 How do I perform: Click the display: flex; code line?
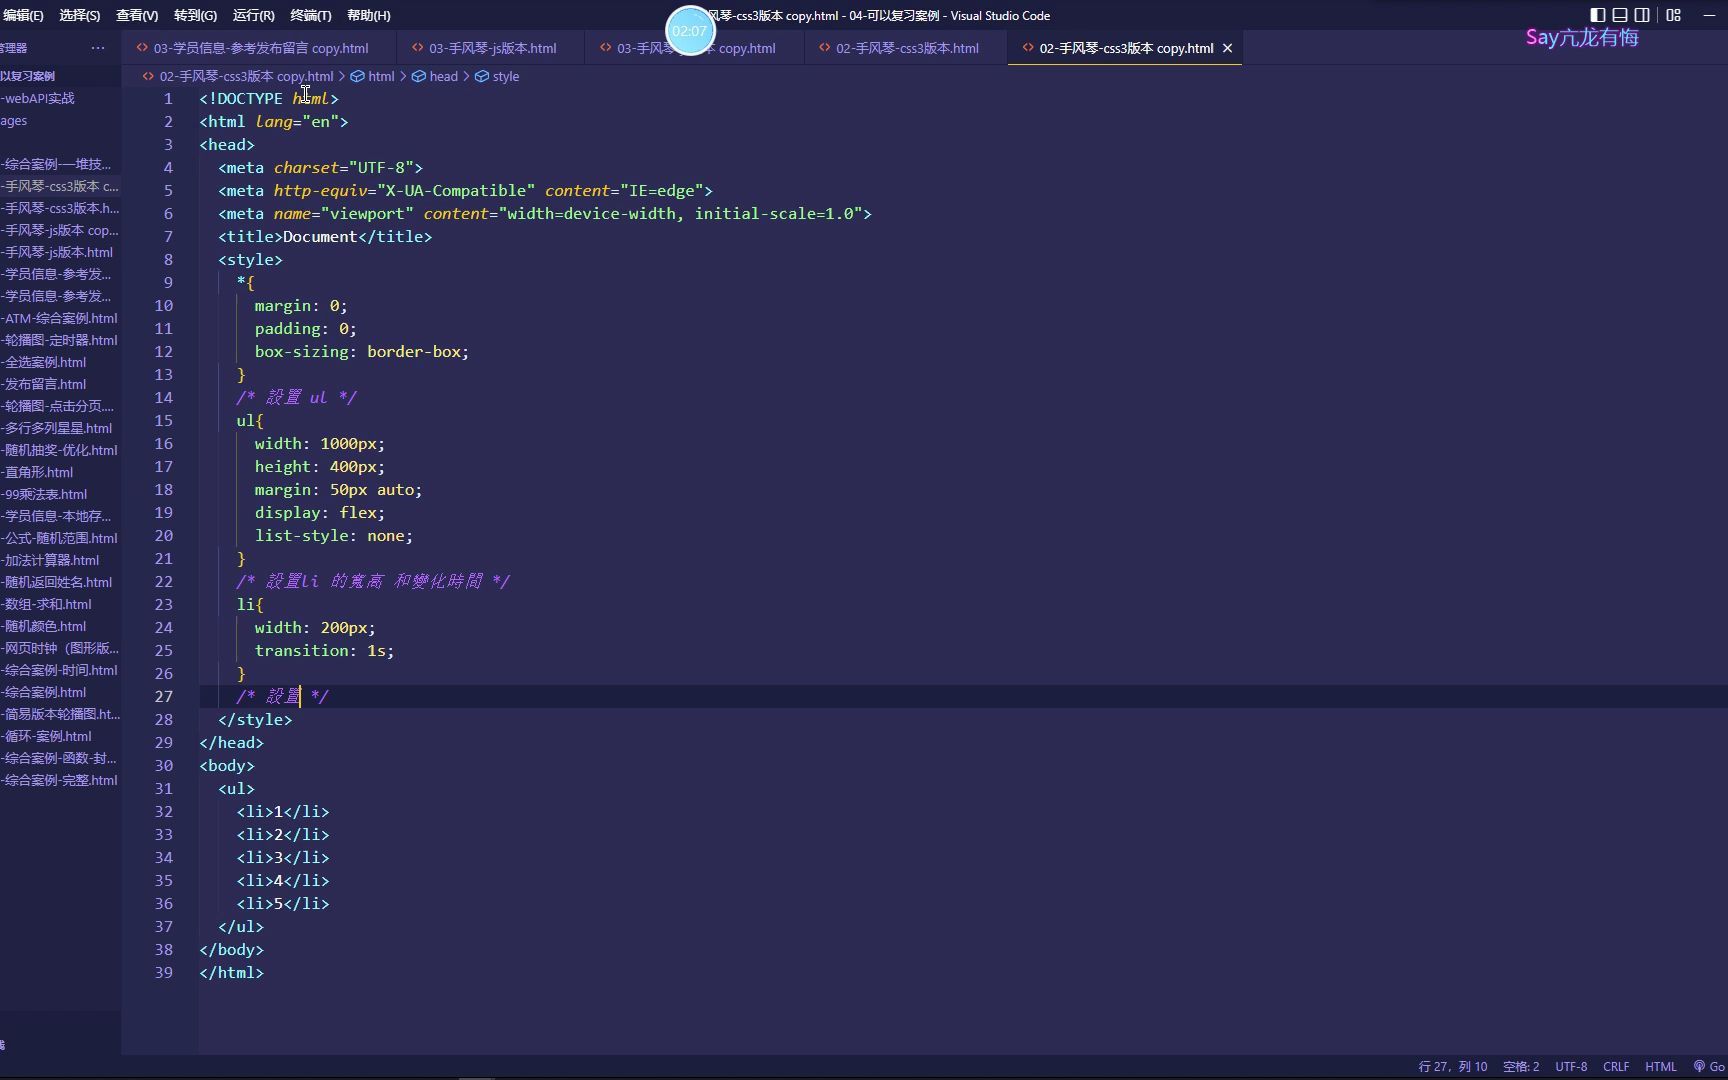point(319,512)
